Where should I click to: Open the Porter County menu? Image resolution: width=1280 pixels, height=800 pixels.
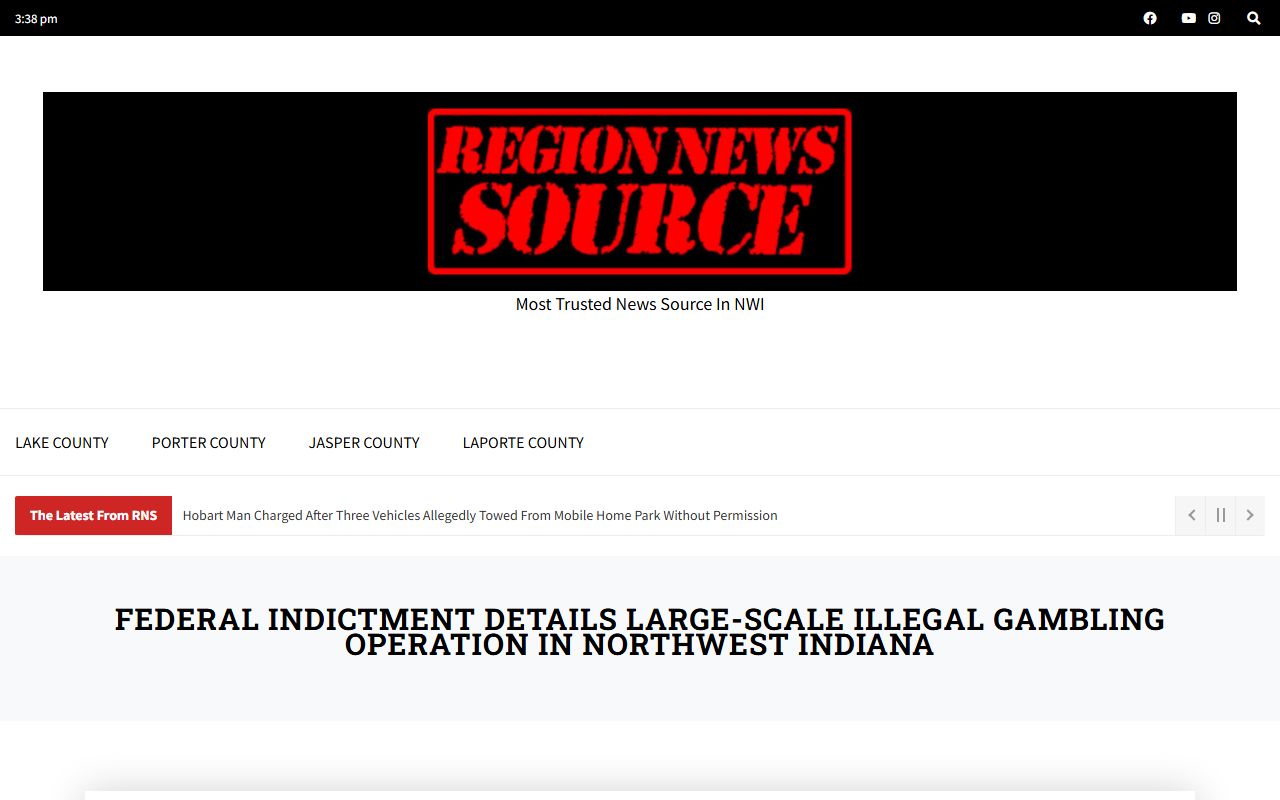click(x=209, y=442)
